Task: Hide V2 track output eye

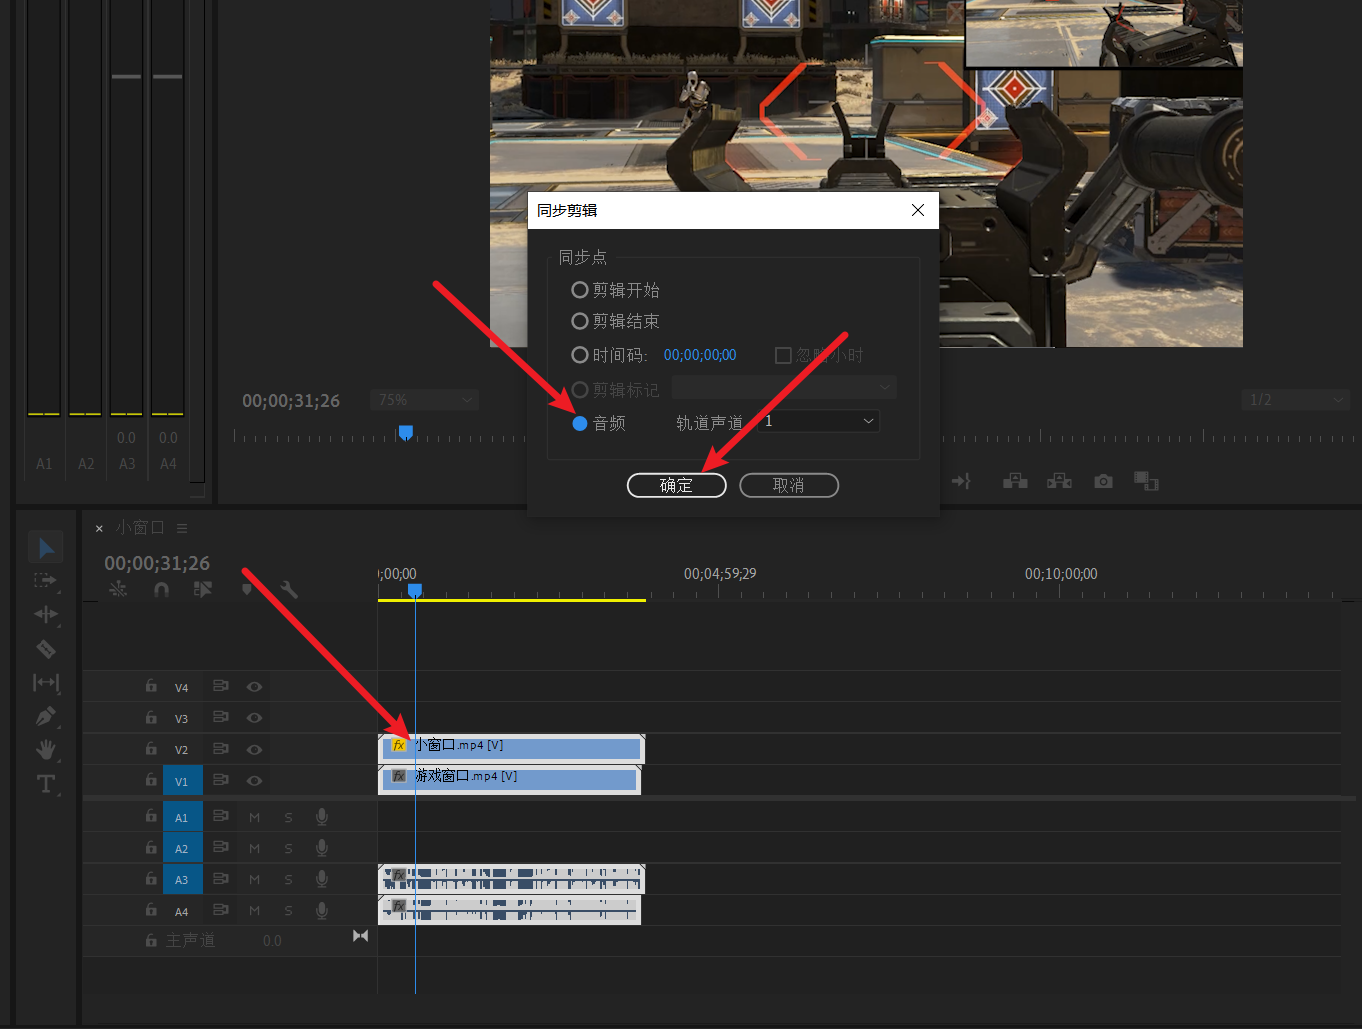Action: [254, 749]
